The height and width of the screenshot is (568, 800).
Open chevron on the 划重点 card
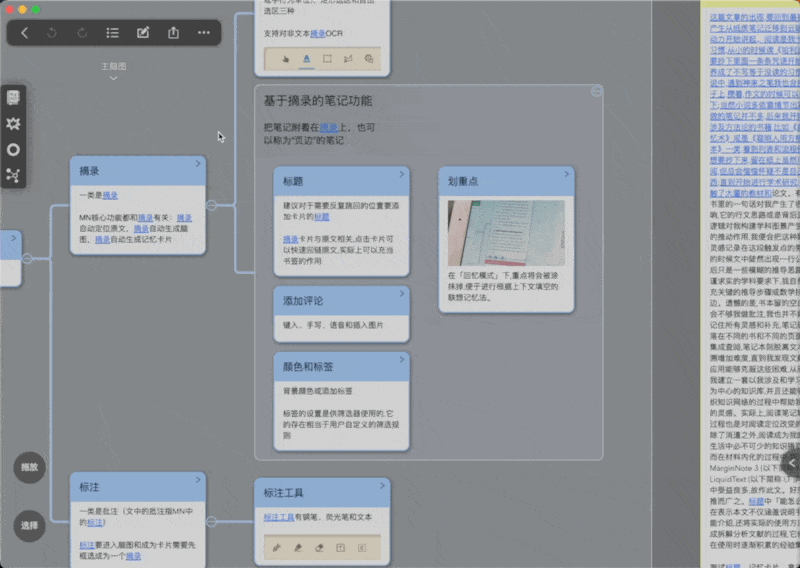tap(566, 174)
